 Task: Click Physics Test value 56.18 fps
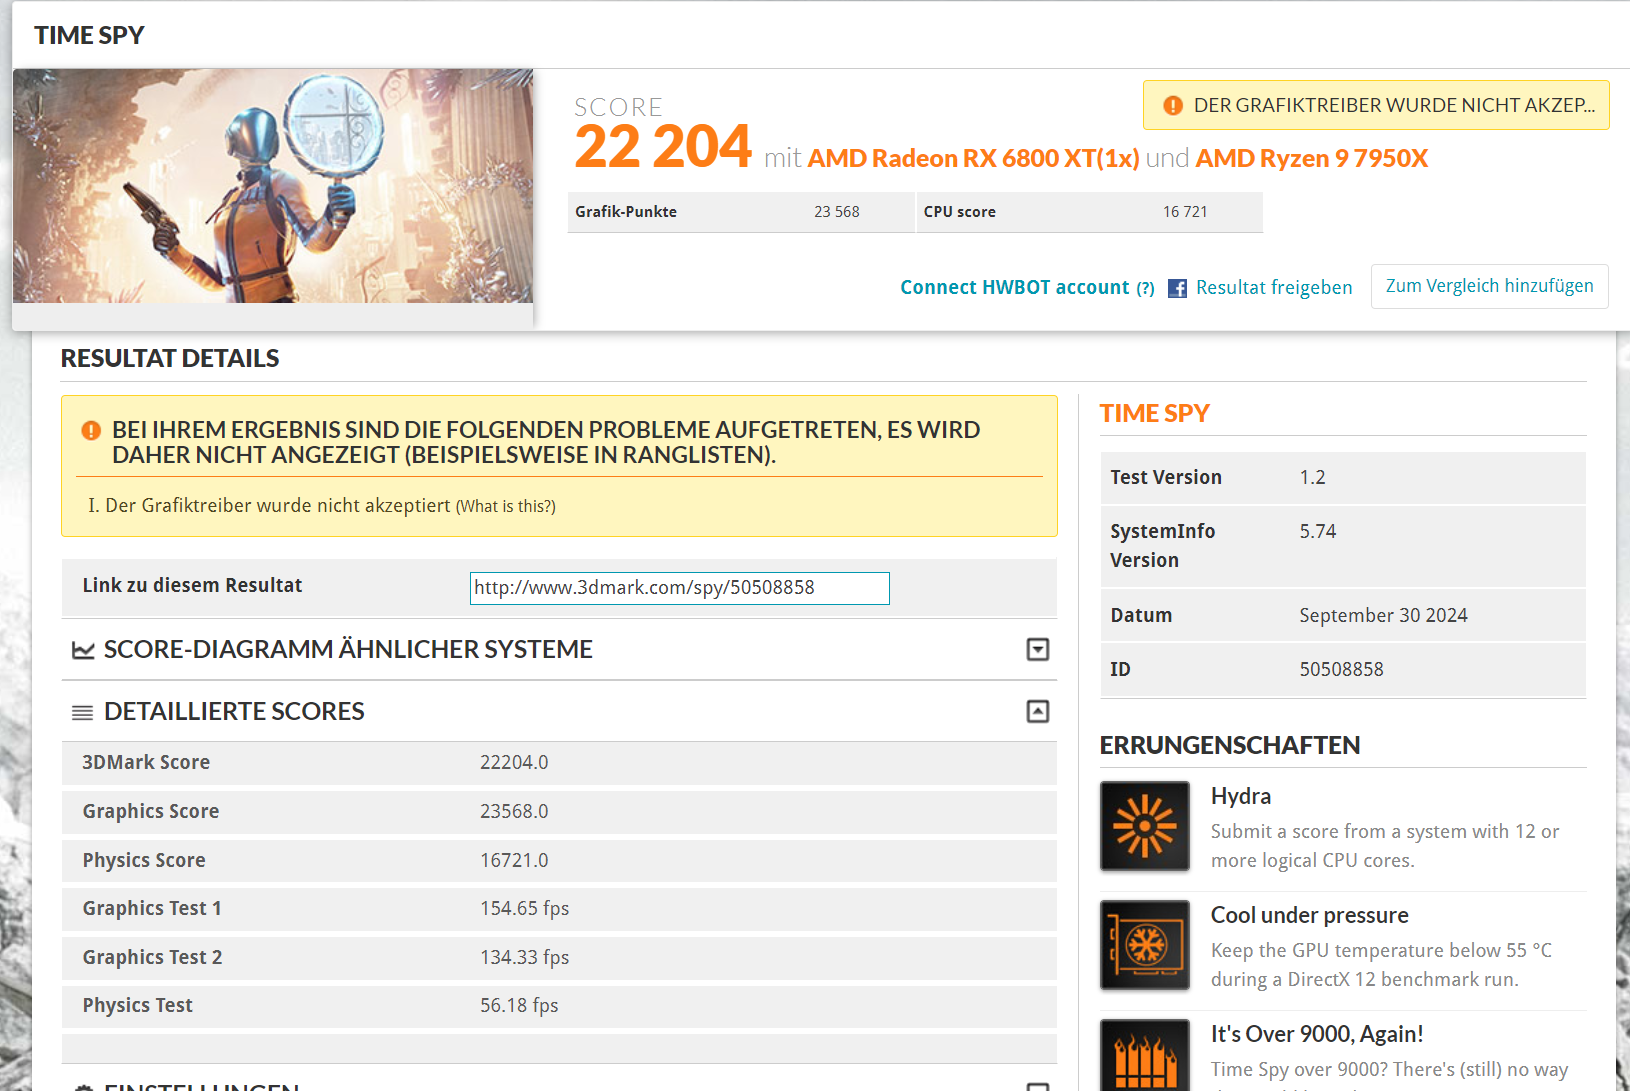(x=519, y=1005)
